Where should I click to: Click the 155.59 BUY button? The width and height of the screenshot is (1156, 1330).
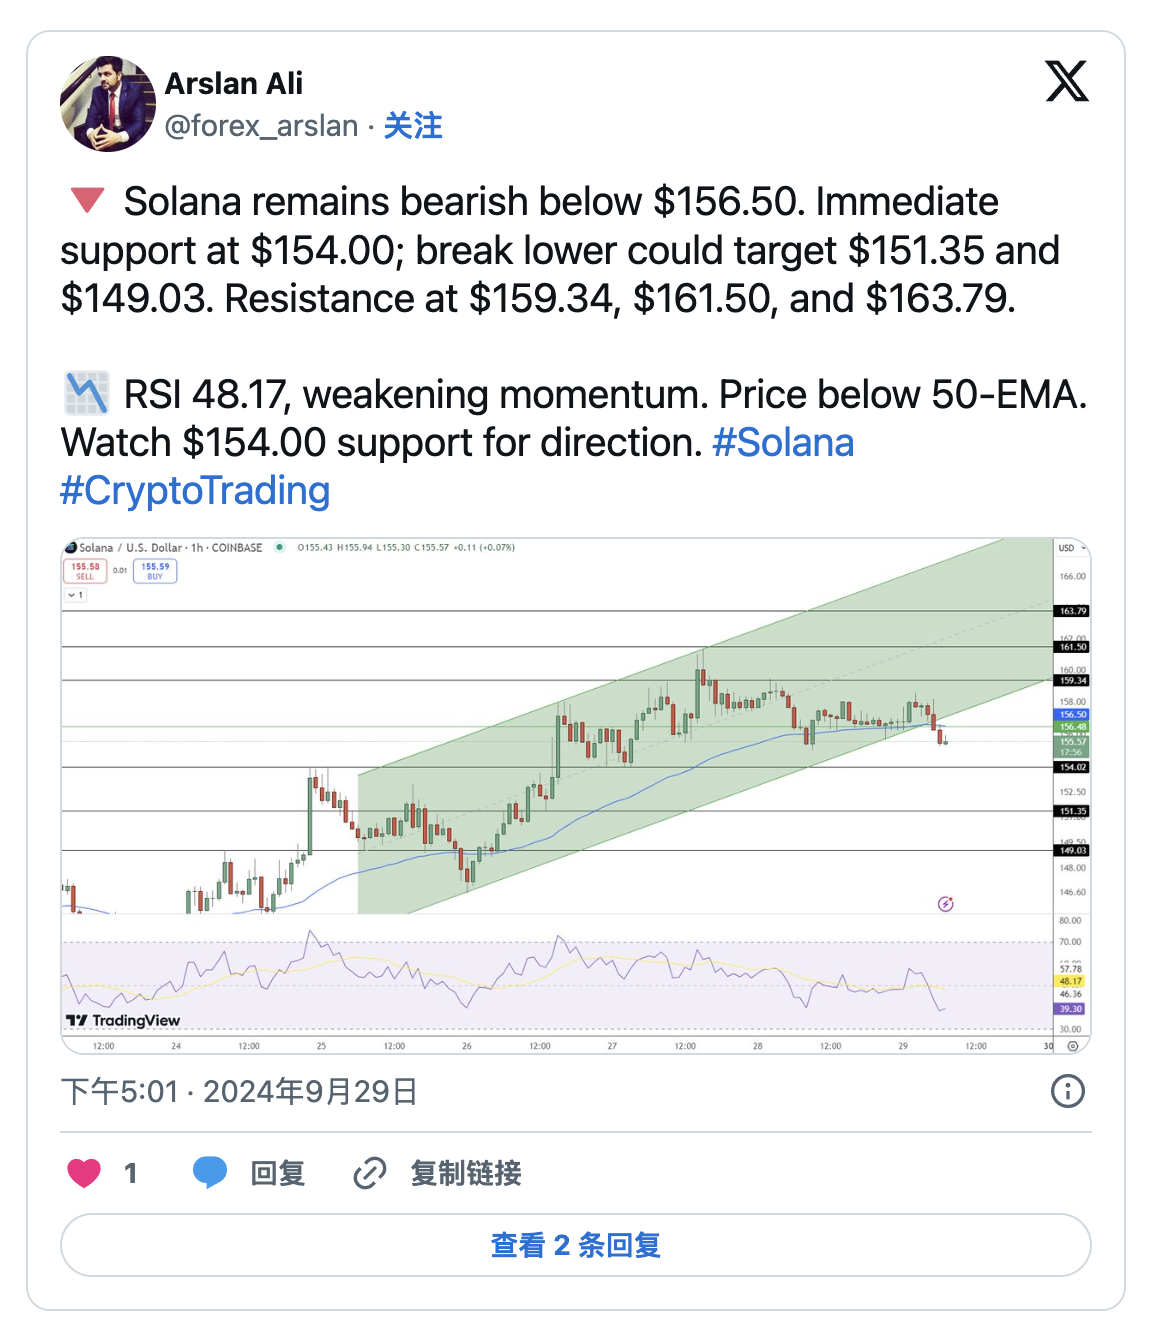[155, 571]
